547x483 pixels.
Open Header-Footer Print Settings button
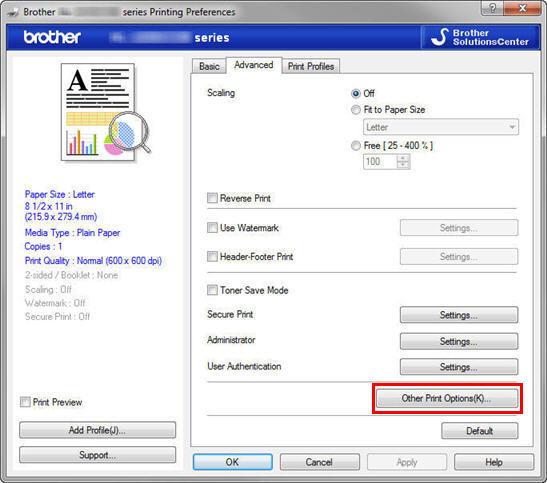(x=459, y=257)
